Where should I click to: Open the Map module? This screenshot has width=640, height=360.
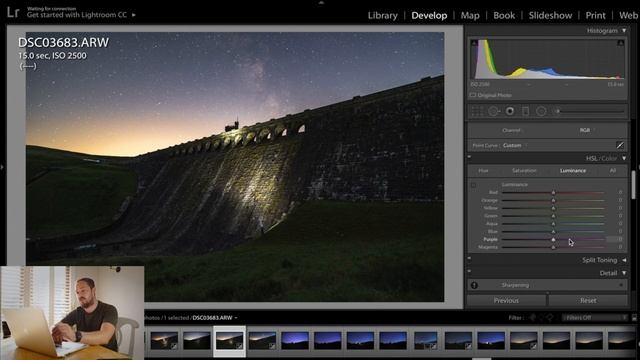470,16
